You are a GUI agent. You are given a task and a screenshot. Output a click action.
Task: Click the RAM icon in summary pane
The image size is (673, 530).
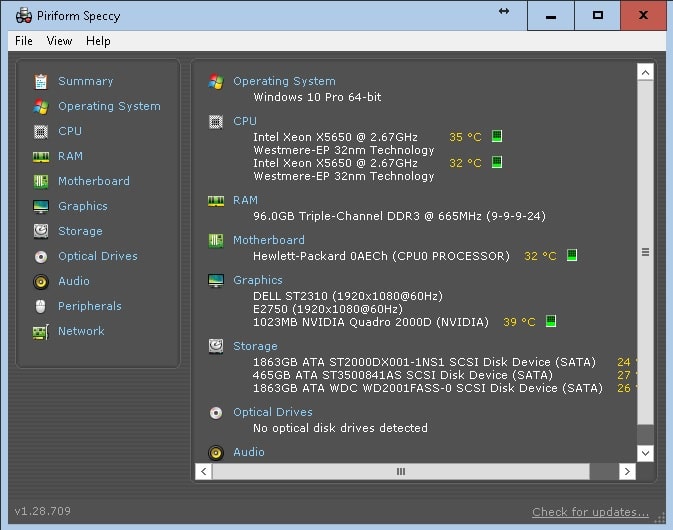pyautogui.click(x=216, y=200)
